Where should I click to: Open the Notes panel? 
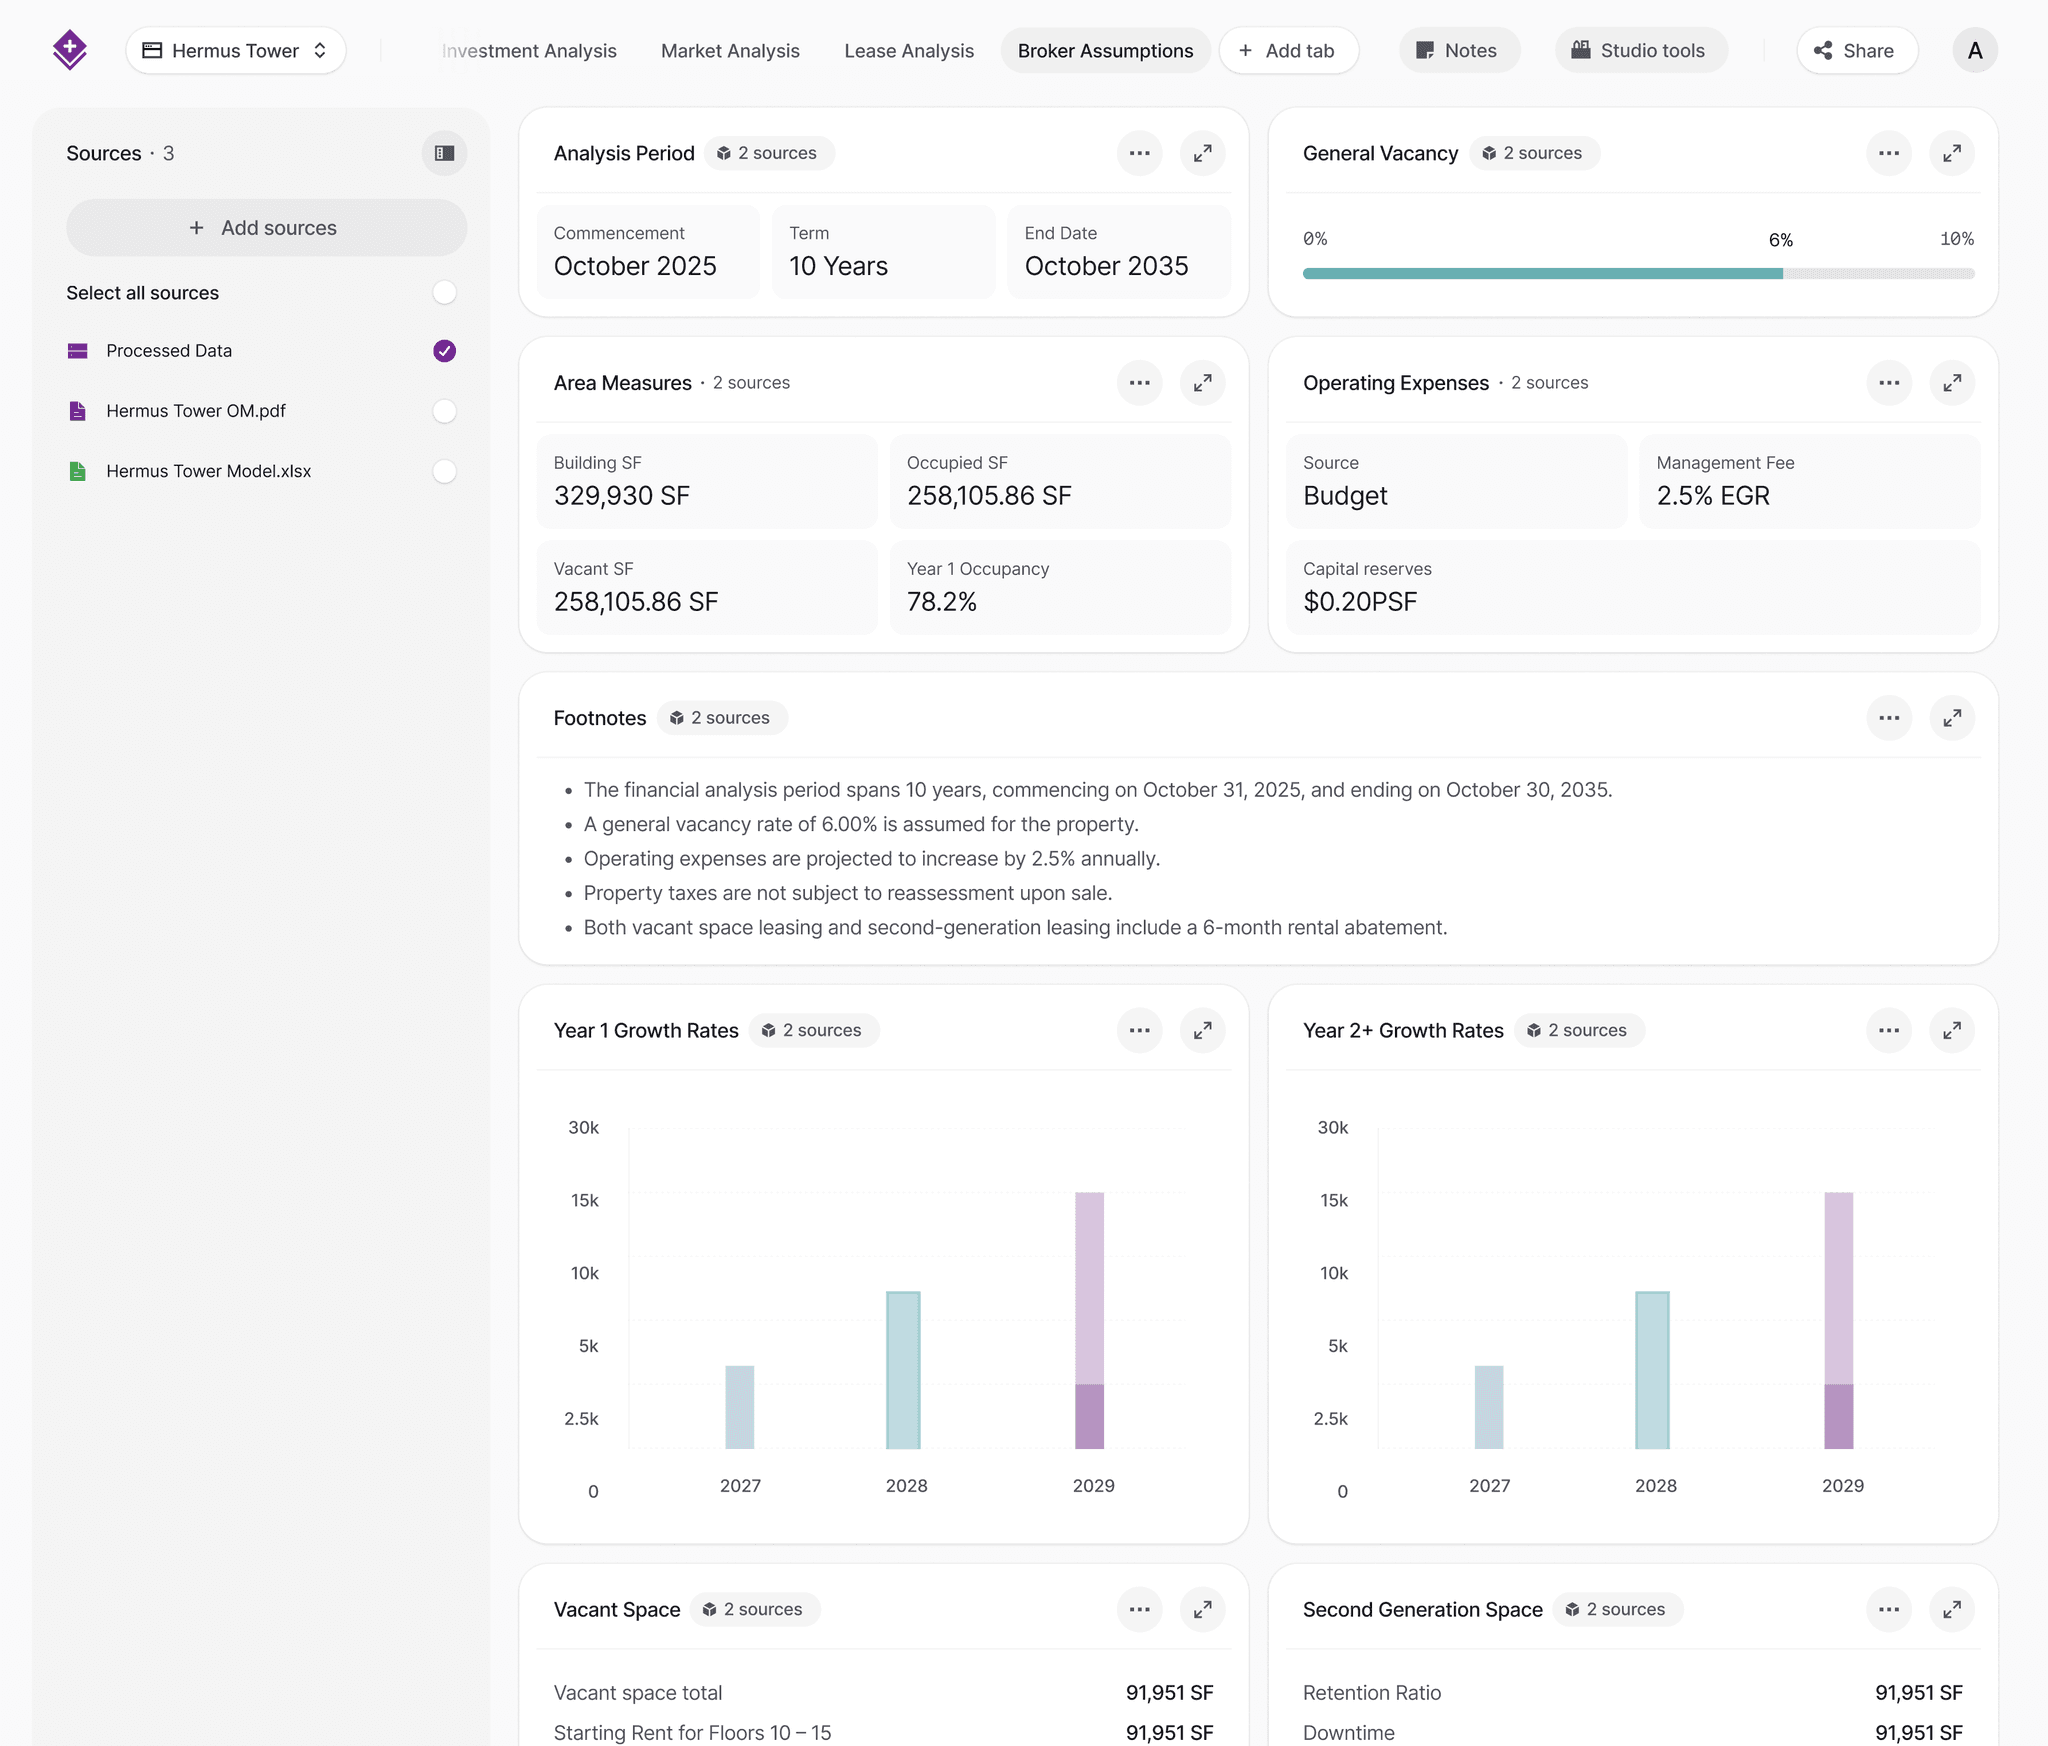(1459, 50)
